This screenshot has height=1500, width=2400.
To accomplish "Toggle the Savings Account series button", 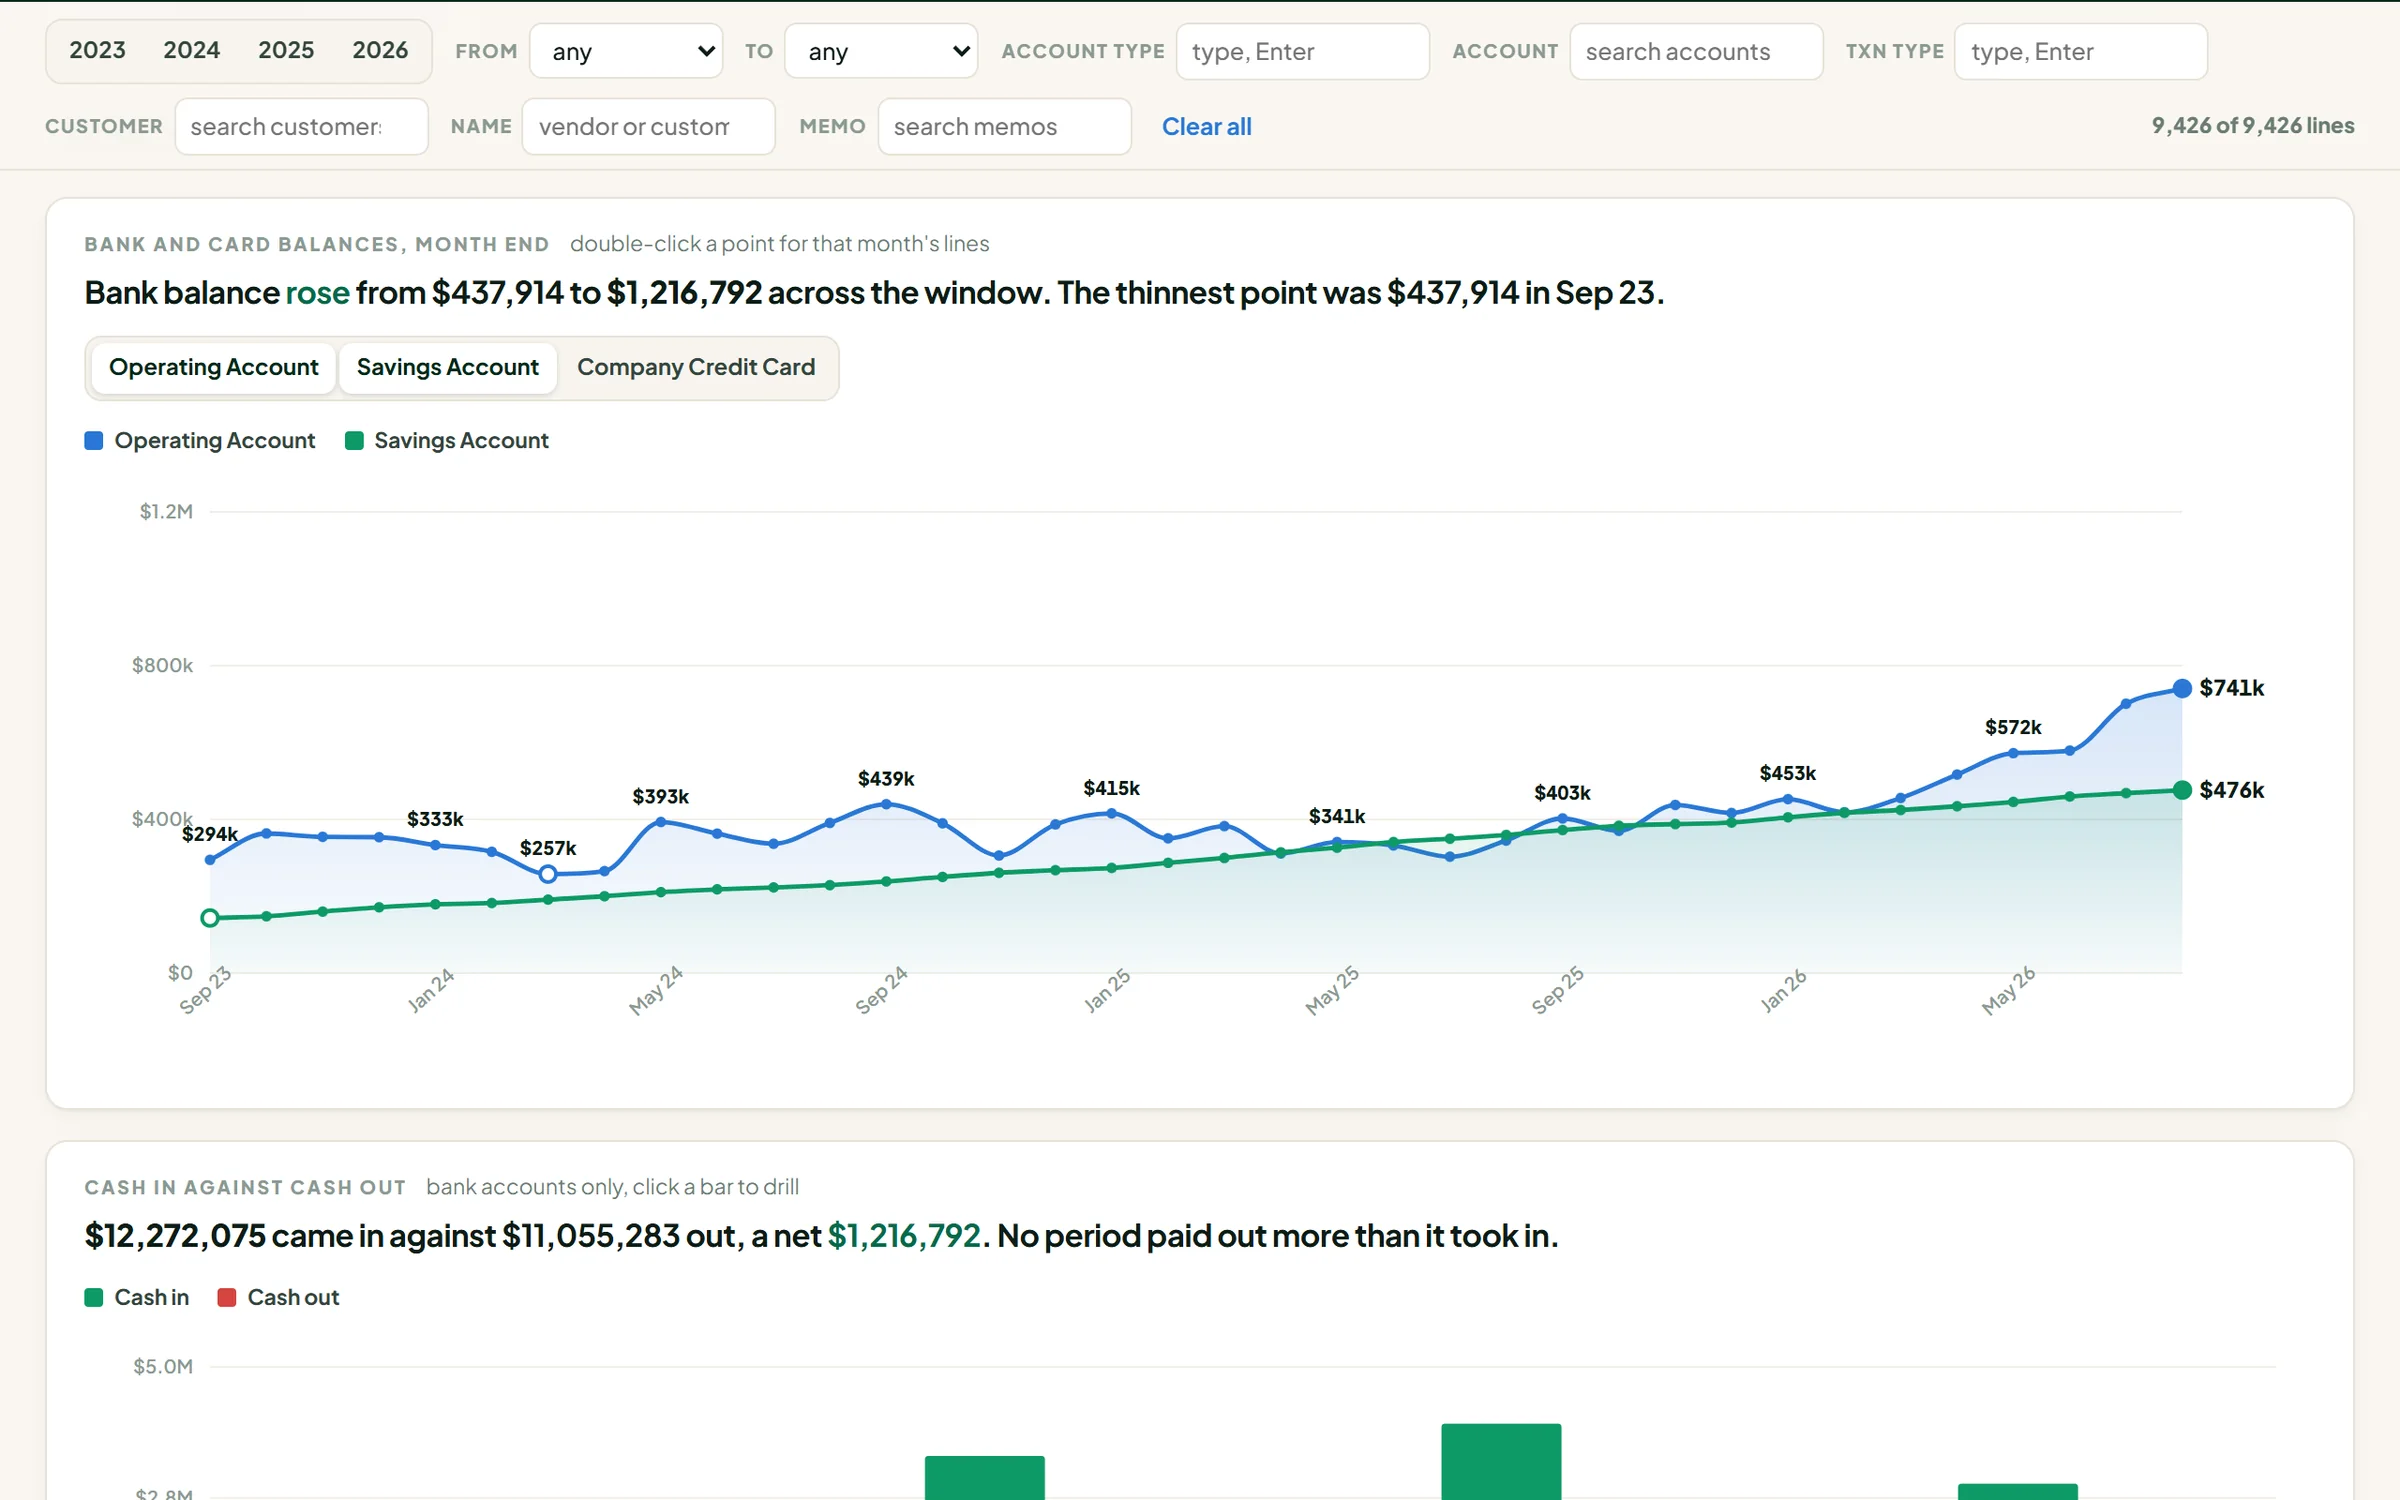I will pos(447,367).
